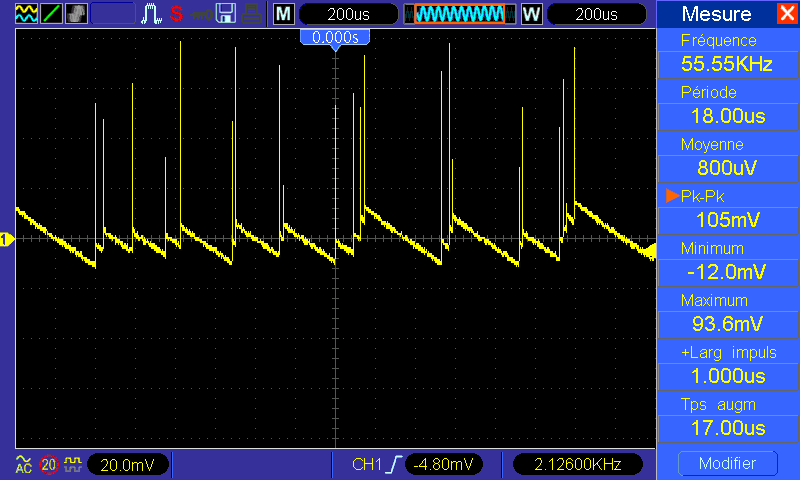Click the 0.000s trigger position marker
The image size is (800, 480).
[x=335, y=37]
